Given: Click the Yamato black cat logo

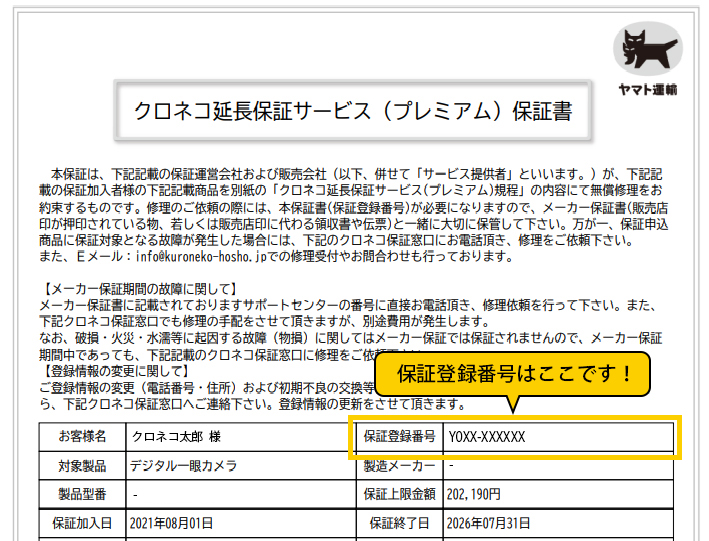Looking at the screenshot, I should 648,49.
